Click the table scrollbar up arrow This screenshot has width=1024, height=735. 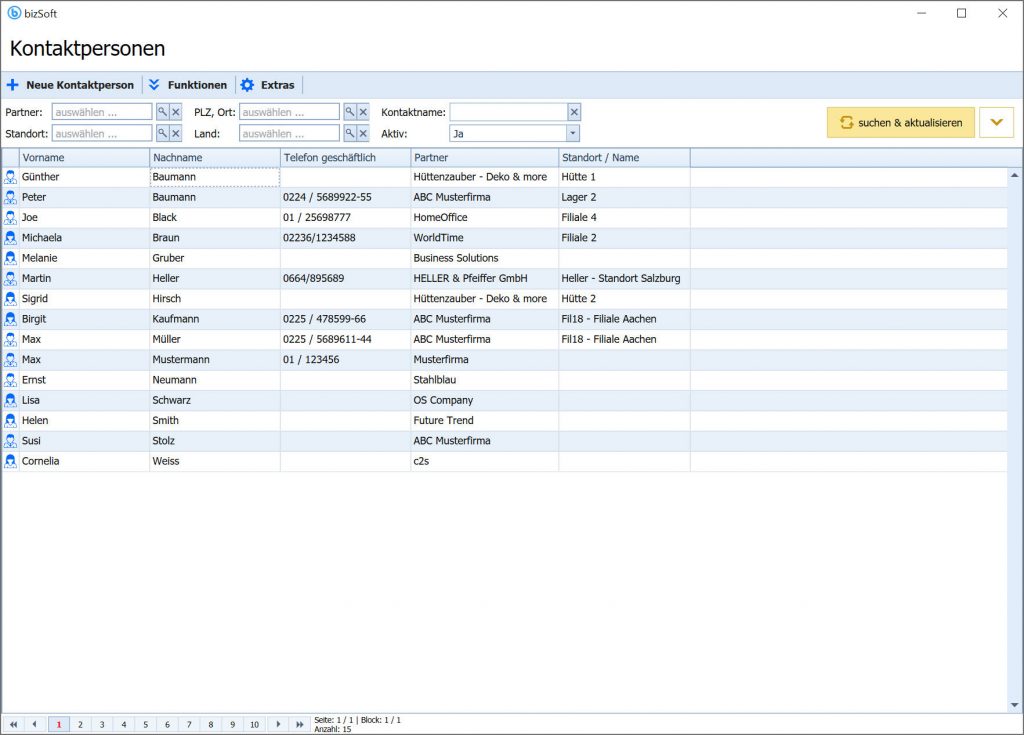tap(1014, 175)
